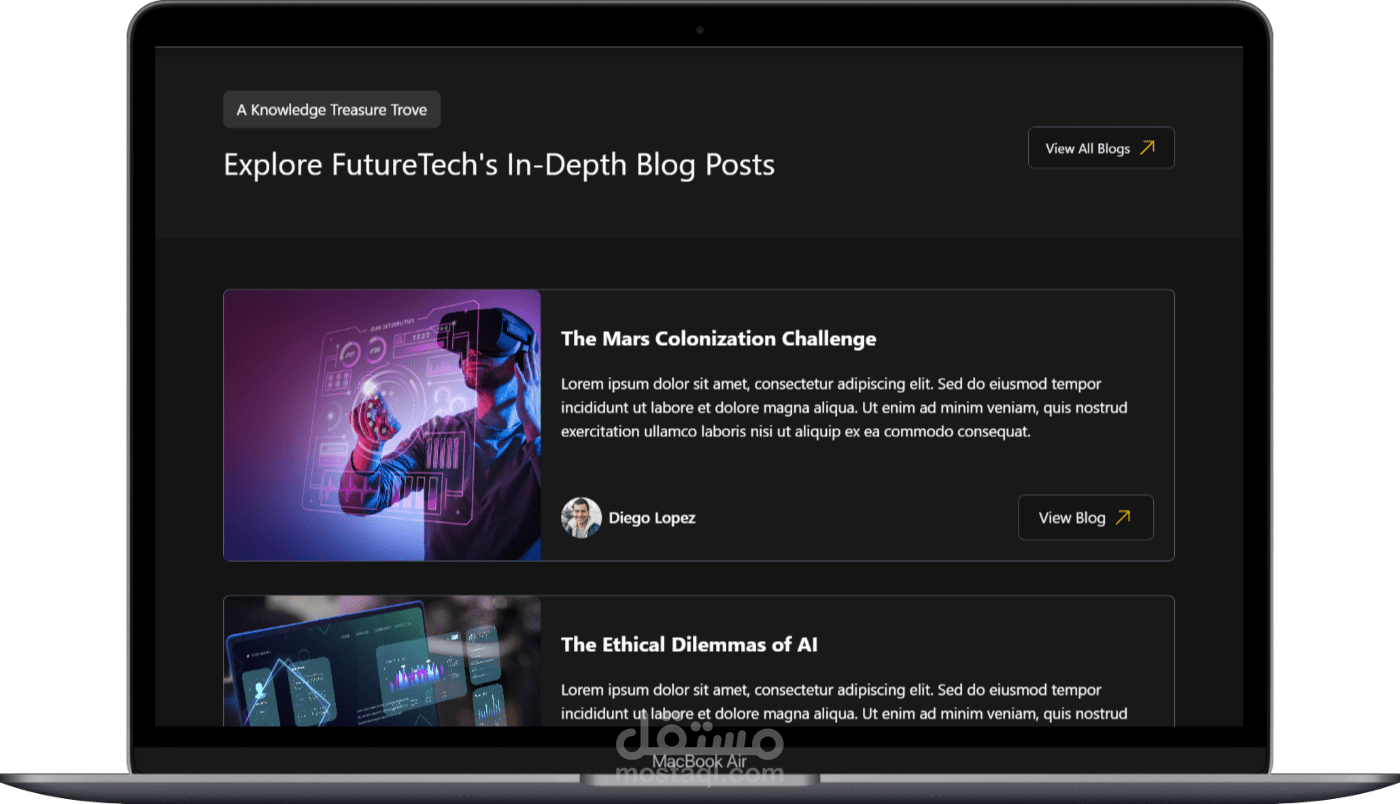Click the VR headset thumbnail image
This screenshot has width=1400, height=804.
[x=382, y=425]
